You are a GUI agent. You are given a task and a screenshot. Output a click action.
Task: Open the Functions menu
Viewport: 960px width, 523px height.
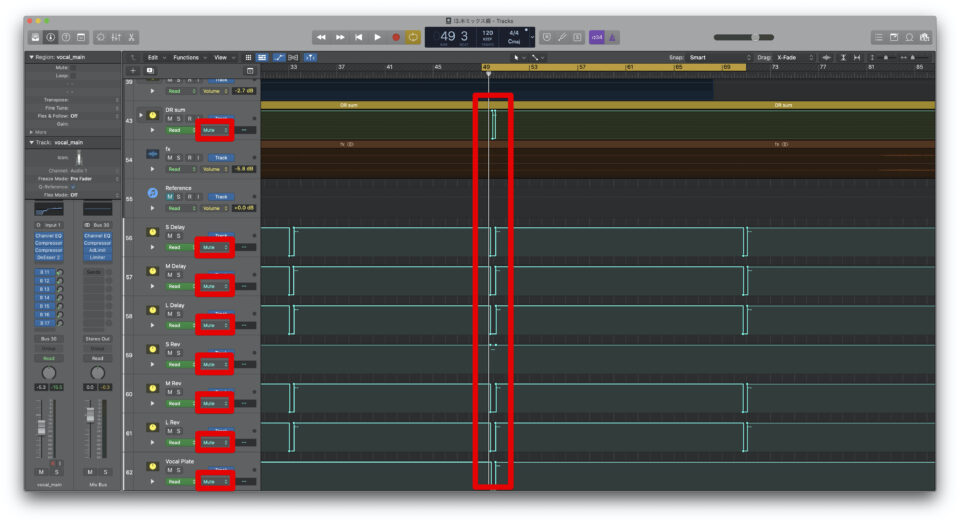coord(188,57)
